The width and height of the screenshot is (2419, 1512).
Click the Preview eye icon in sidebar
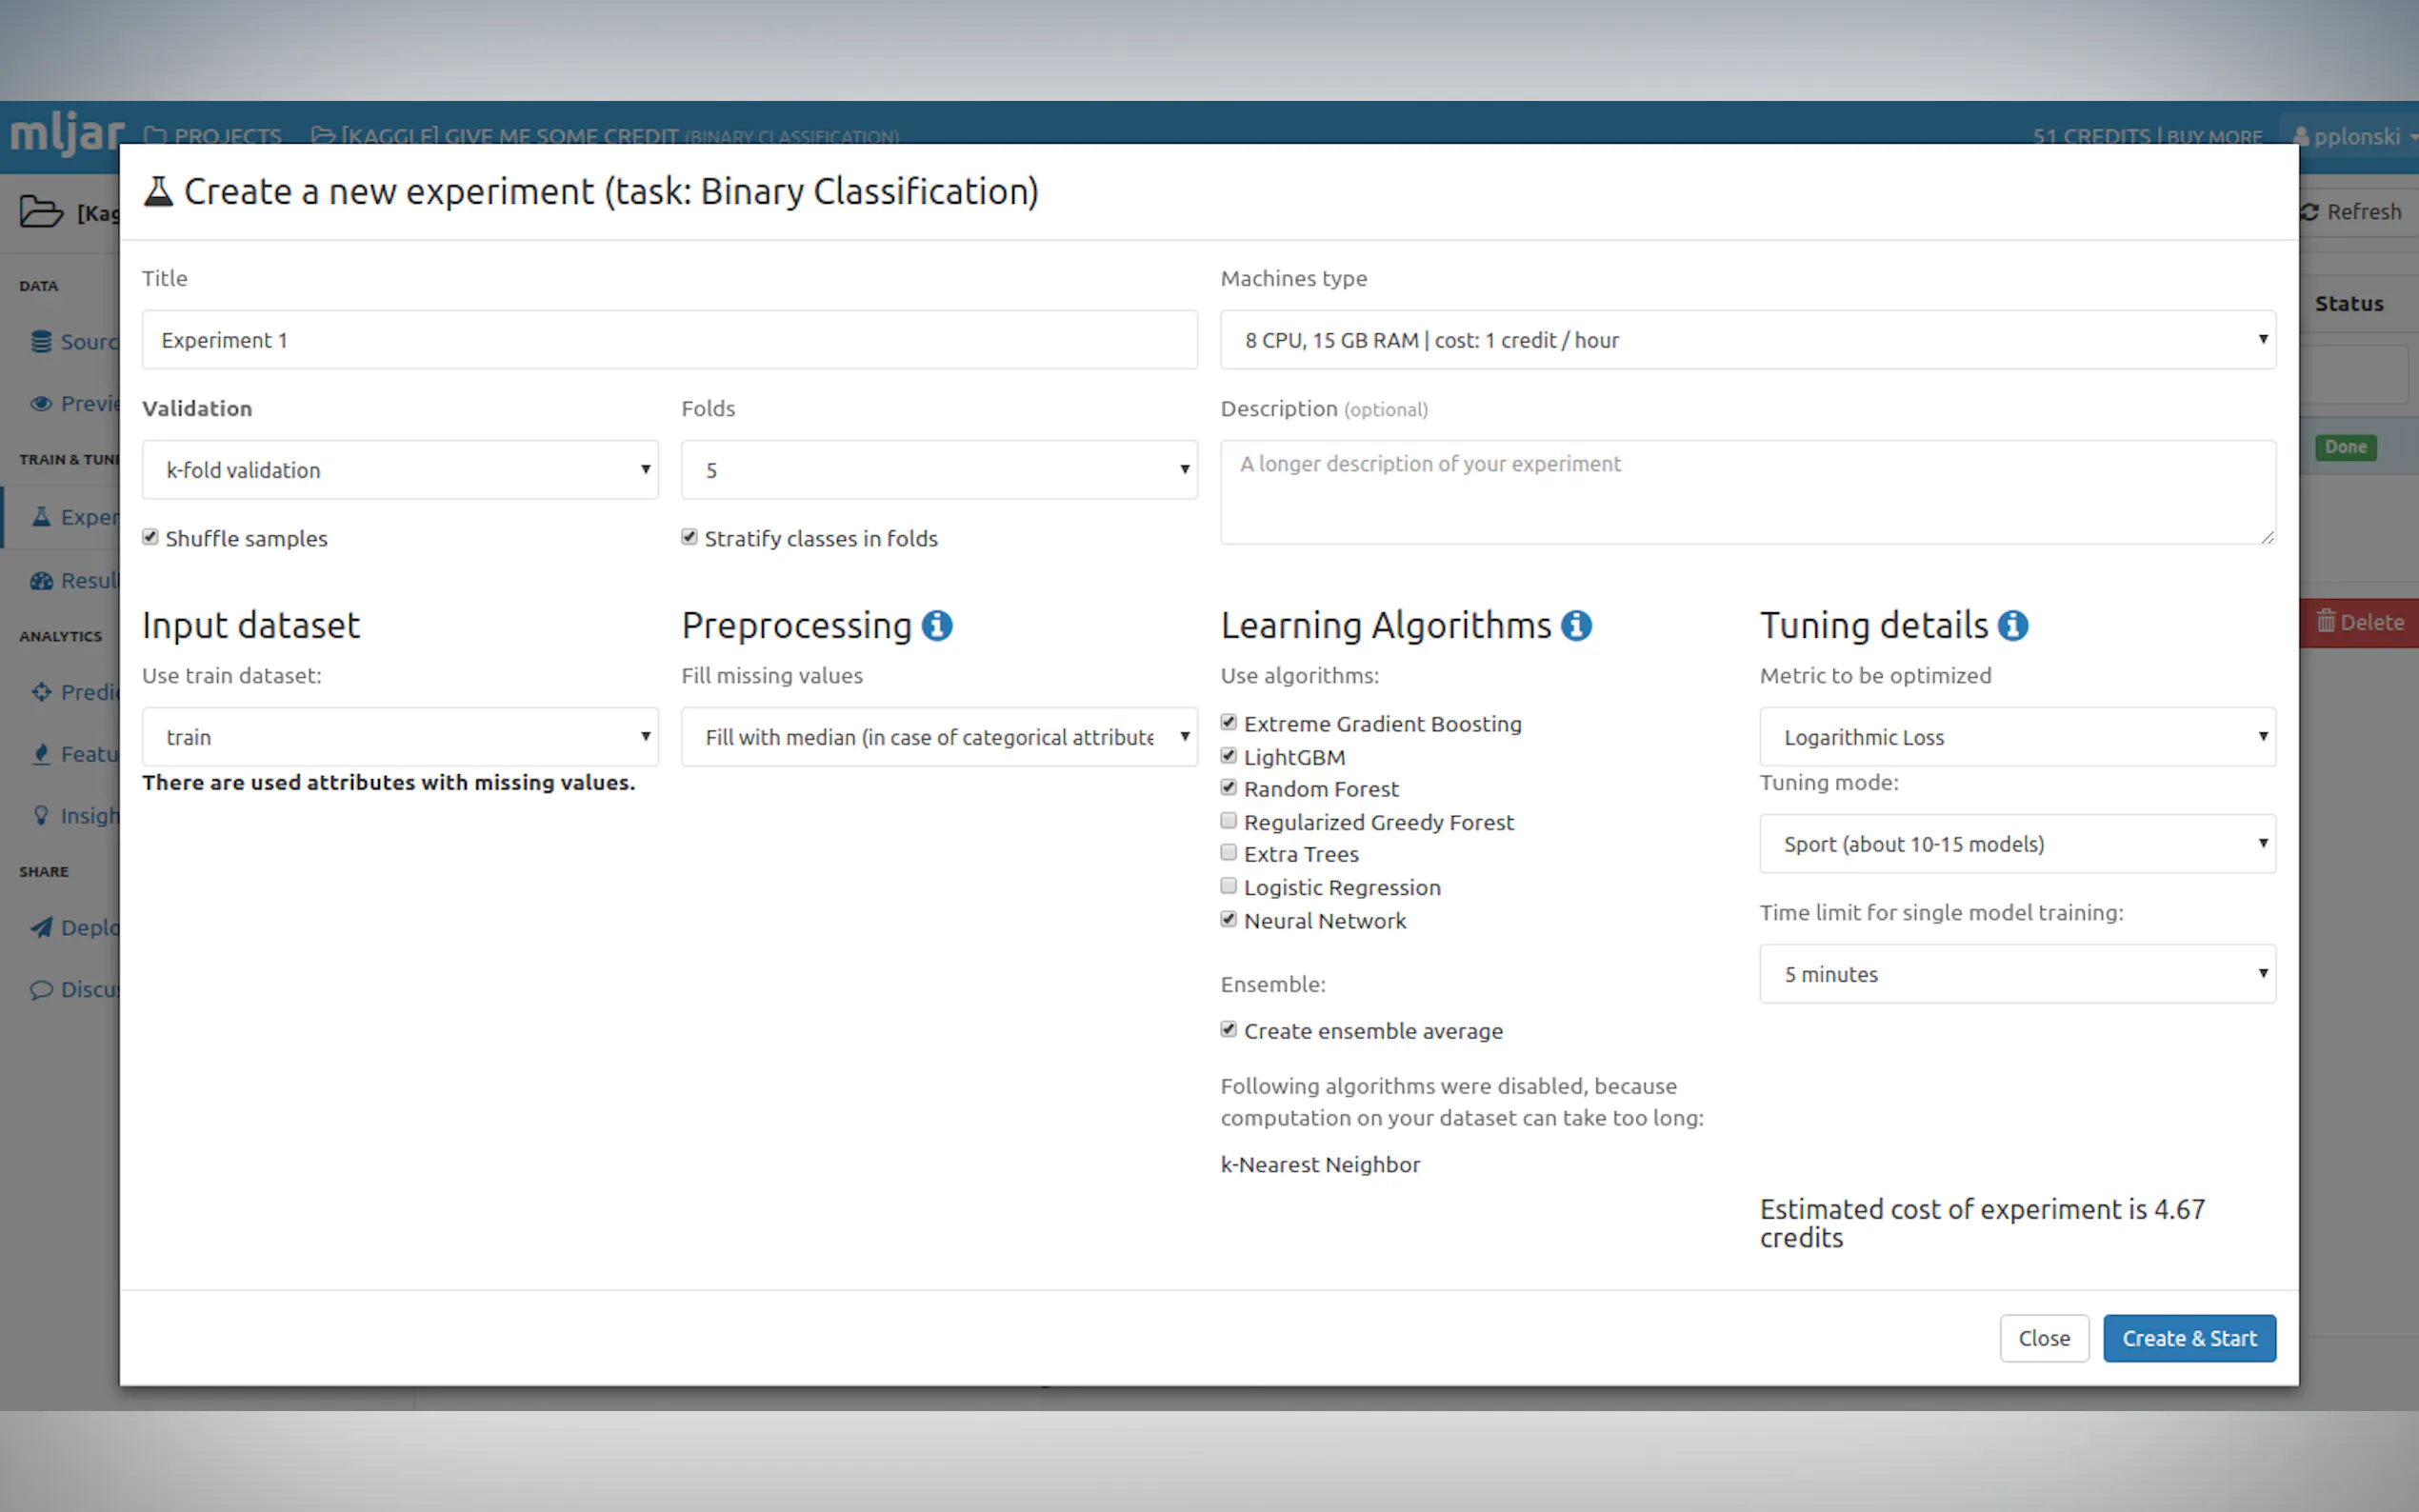41,404
